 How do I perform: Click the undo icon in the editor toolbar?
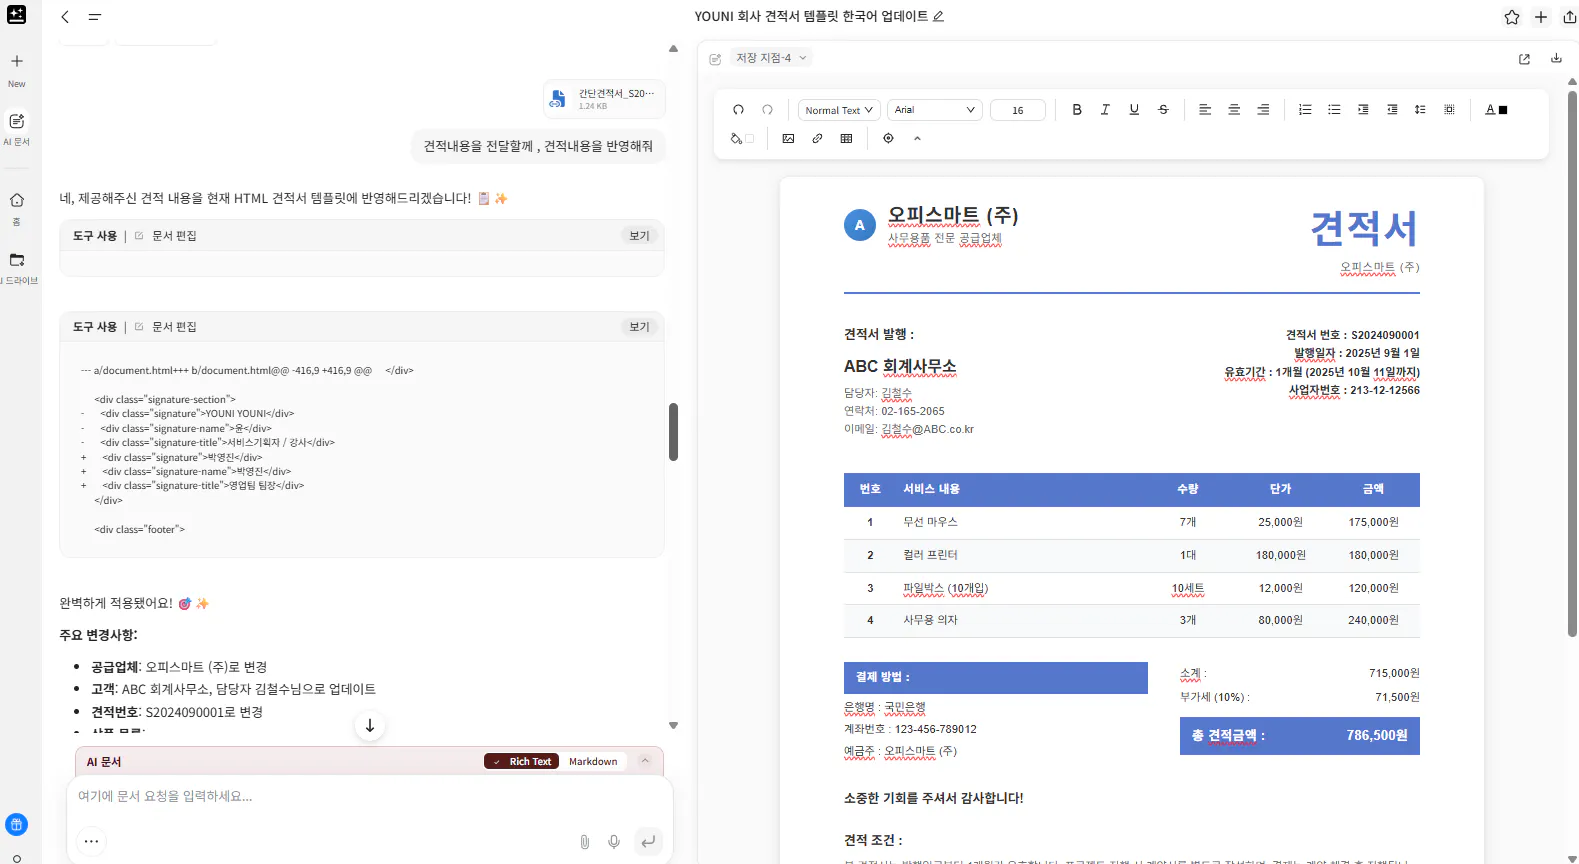click(738, 110)
